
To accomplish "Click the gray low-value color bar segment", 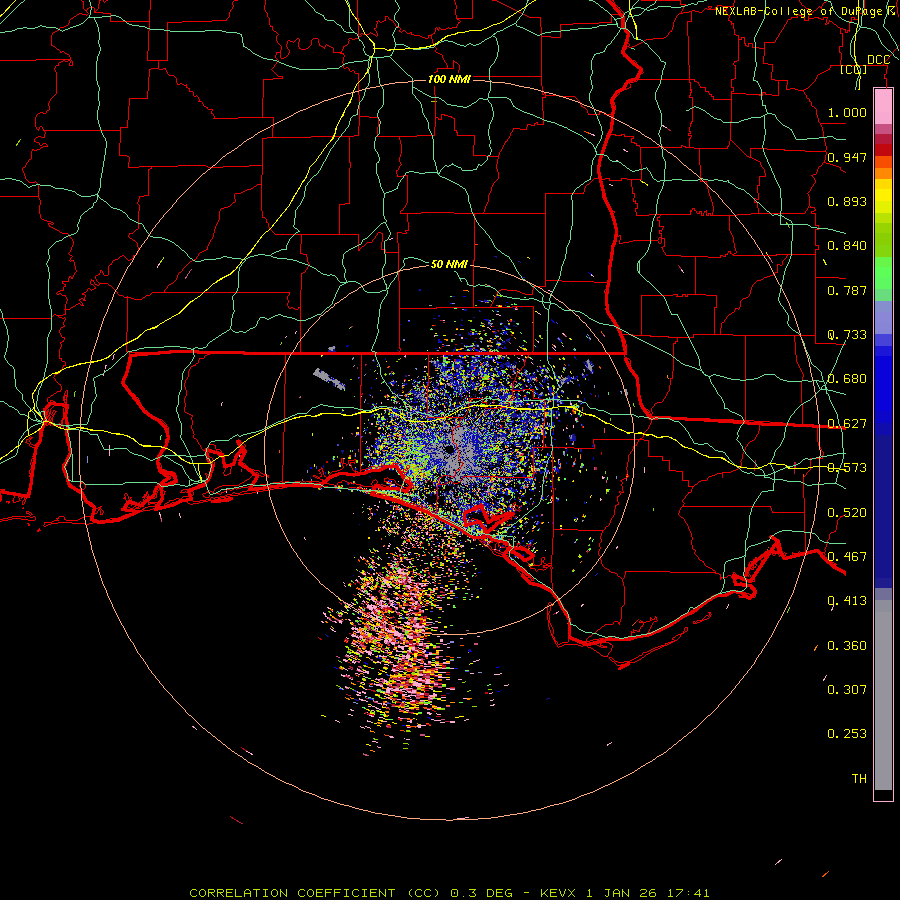I will point(883,695).
